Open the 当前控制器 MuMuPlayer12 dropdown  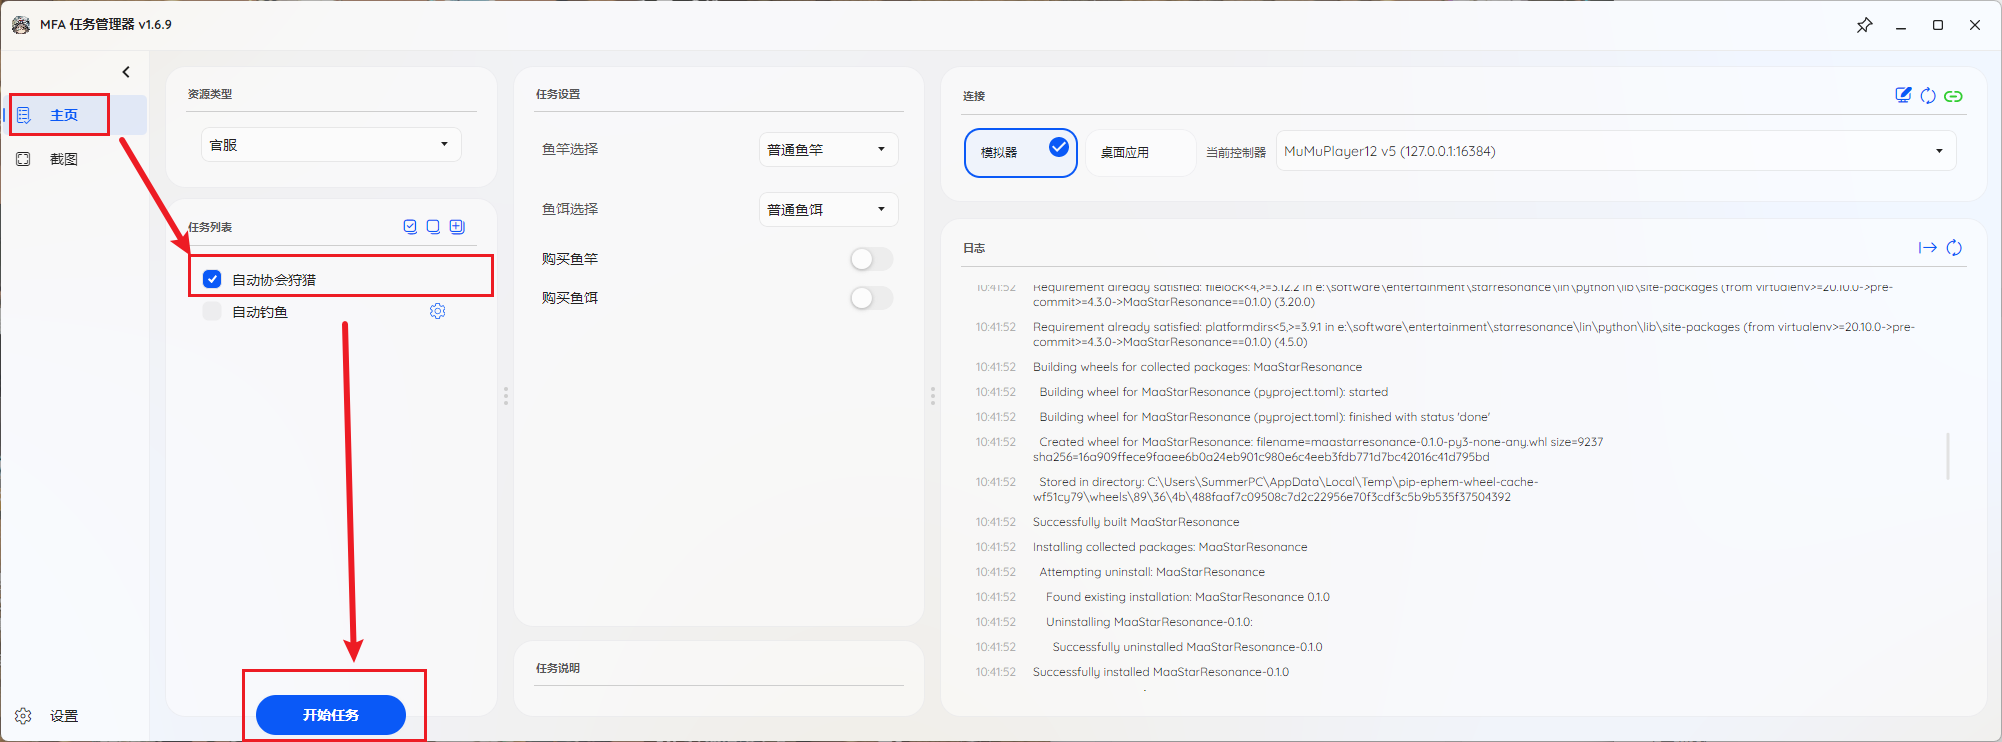pyautogui.click(x=1615, y=152)
